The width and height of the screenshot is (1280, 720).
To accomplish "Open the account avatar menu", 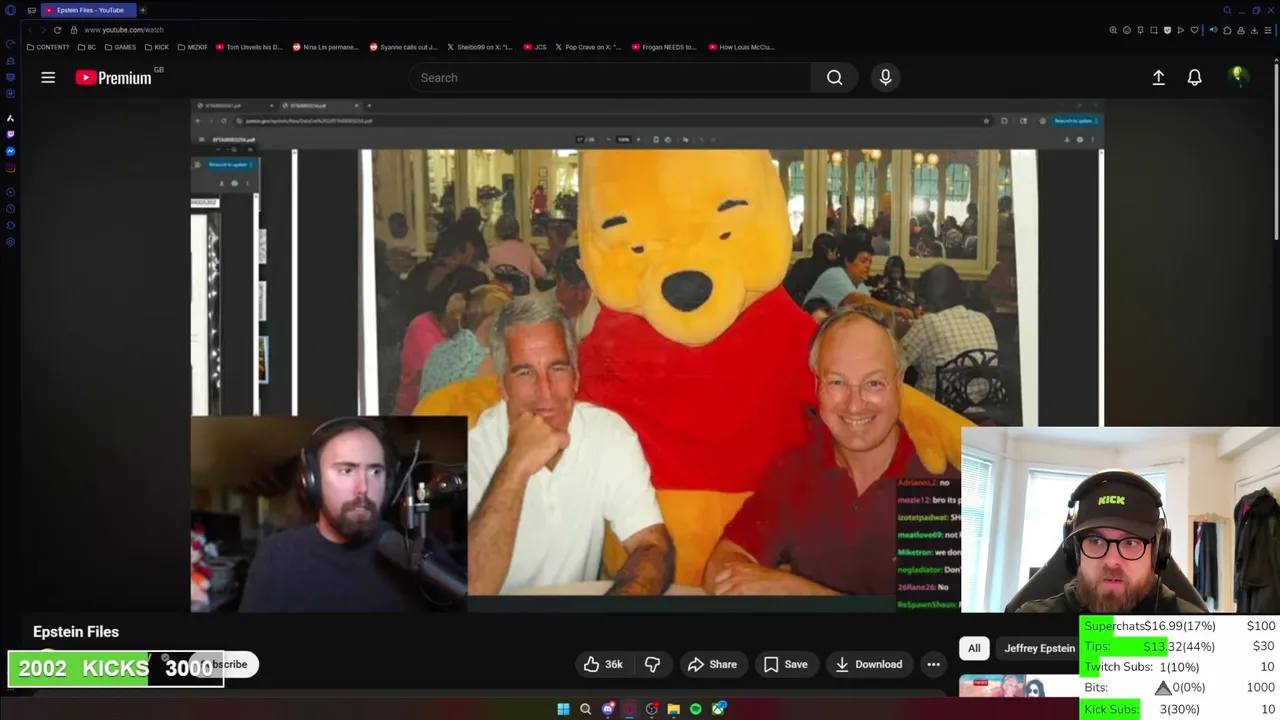I will pyautogui.click(x=1238, y=77).
